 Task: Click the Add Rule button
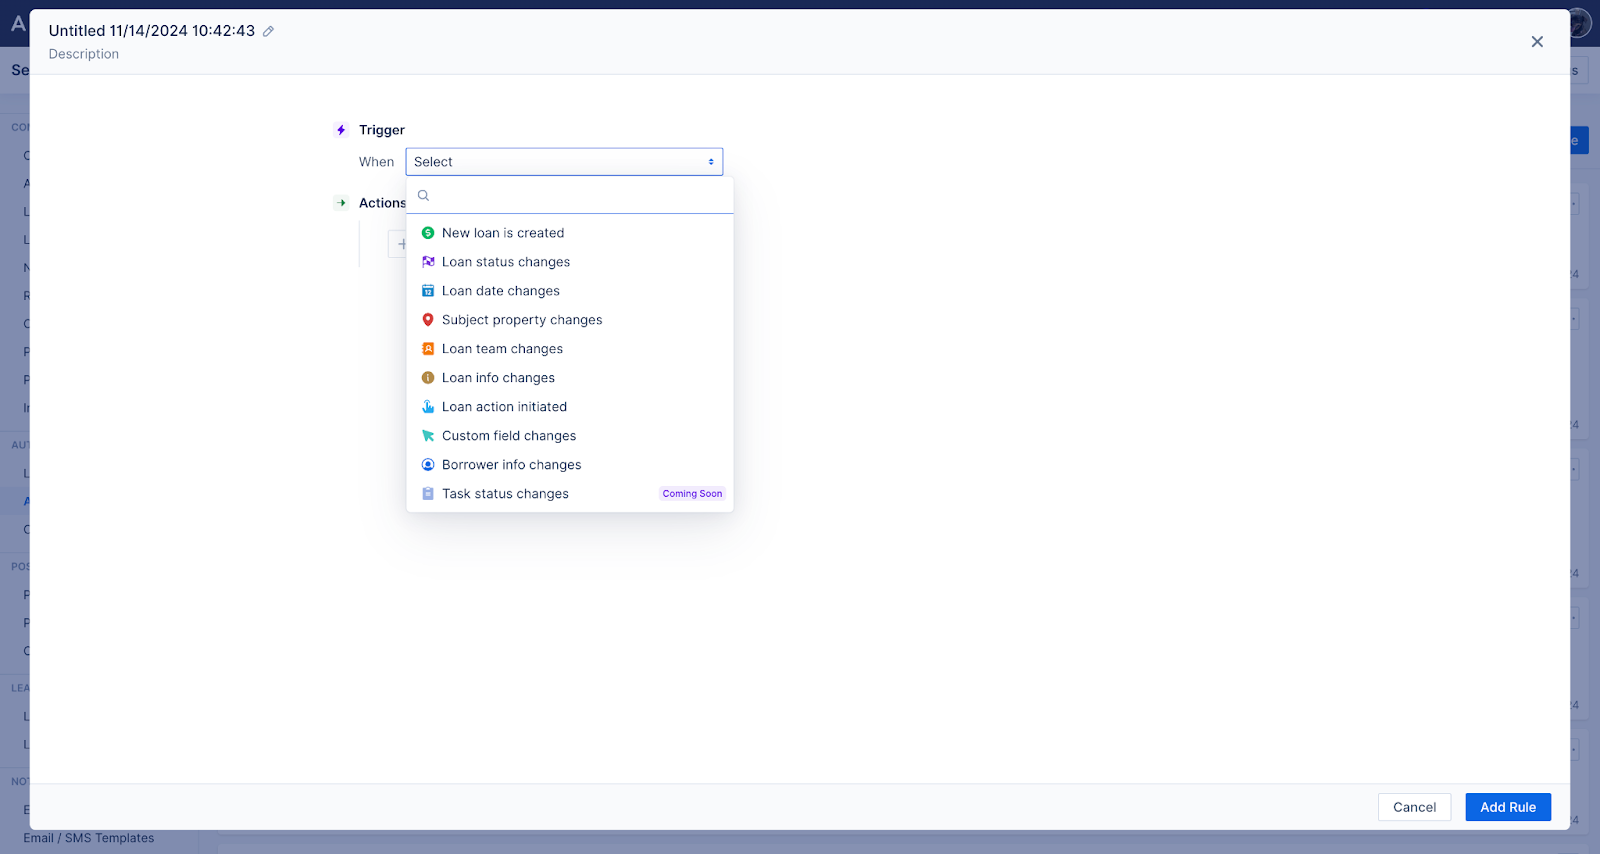(x=1508, y=807)
